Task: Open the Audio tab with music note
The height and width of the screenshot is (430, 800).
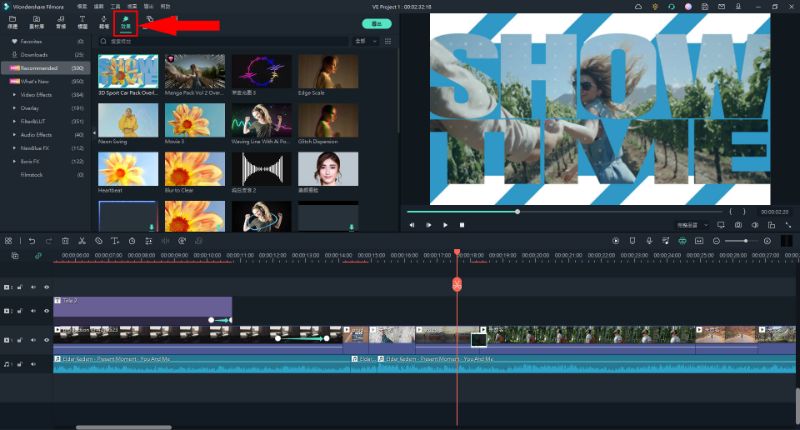Action: (61, 22)
